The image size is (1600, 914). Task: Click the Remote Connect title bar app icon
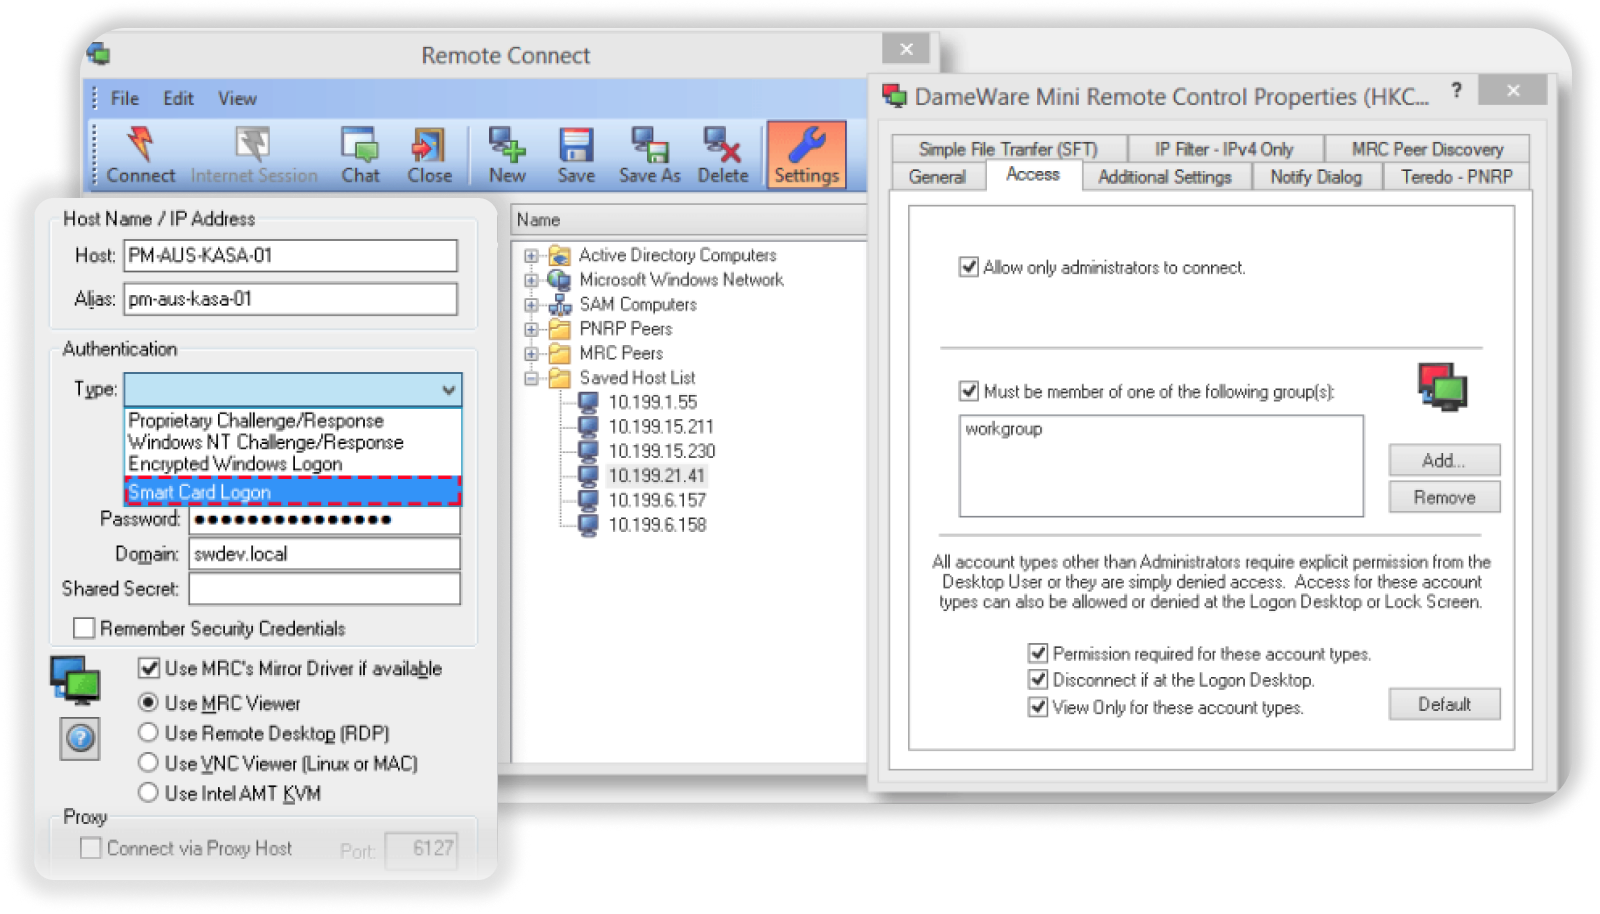[x=98, y=54]
